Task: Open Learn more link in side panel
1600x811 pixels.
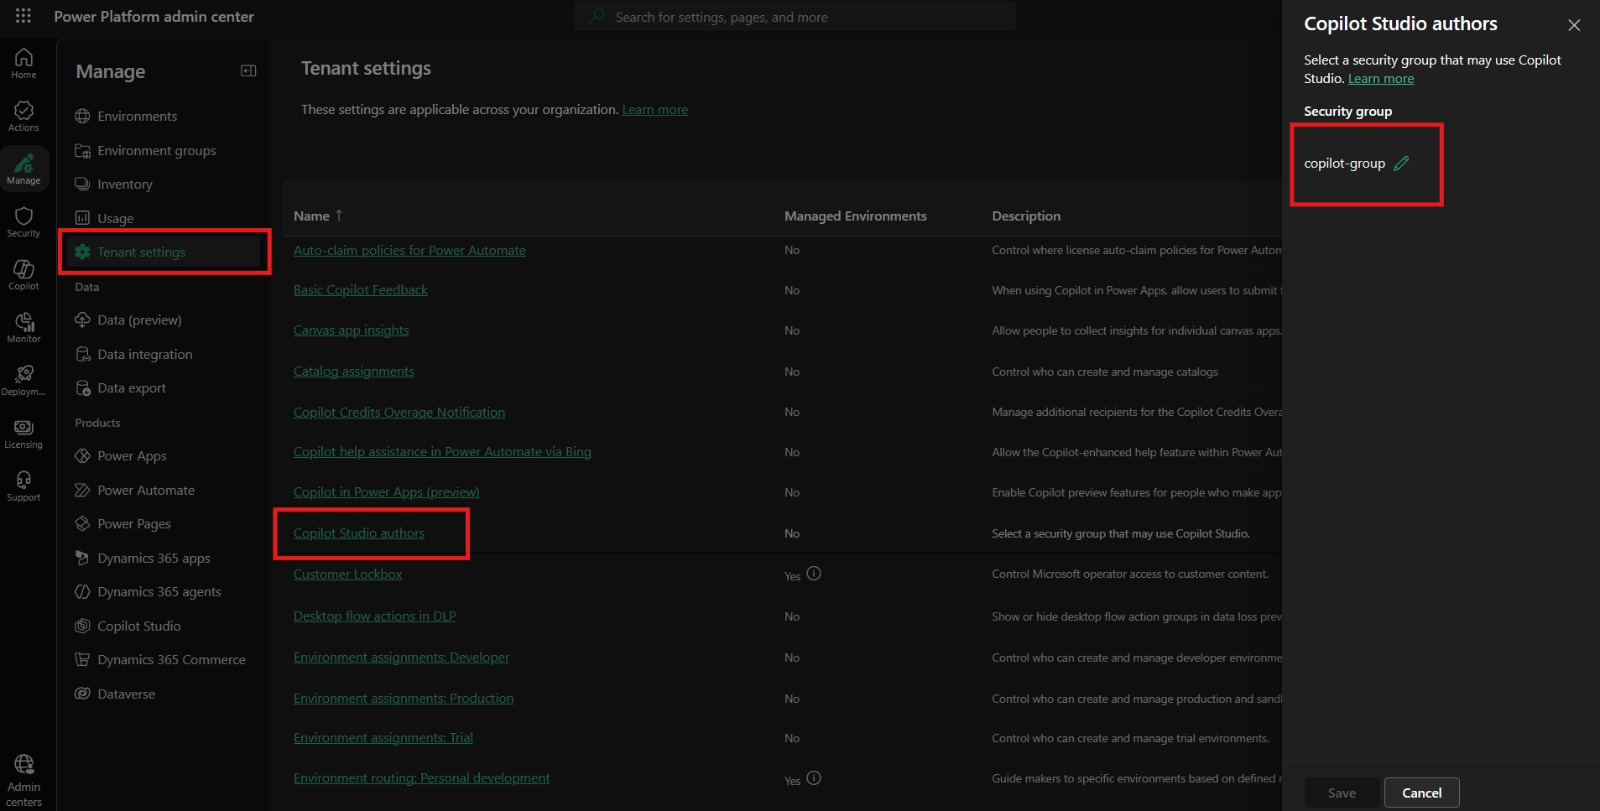Action: 1381,79
